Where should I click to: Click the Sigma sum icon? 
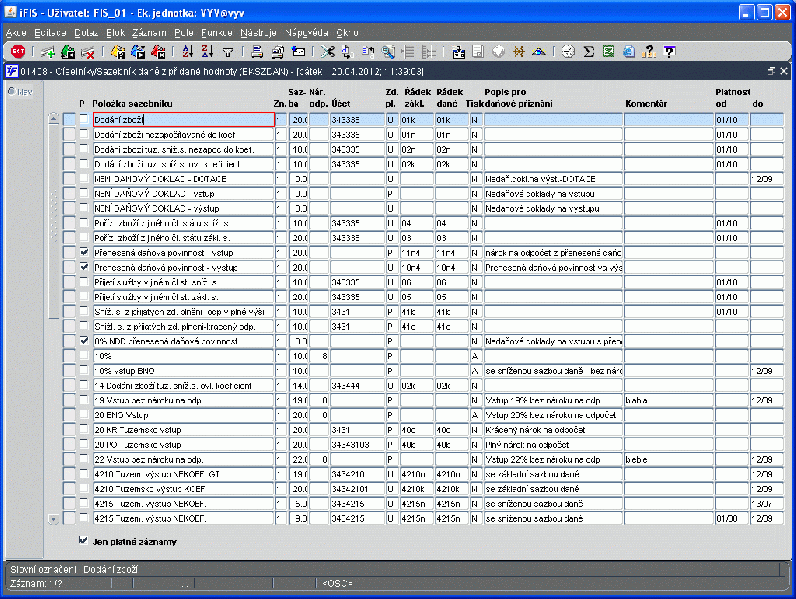point(588,51)
